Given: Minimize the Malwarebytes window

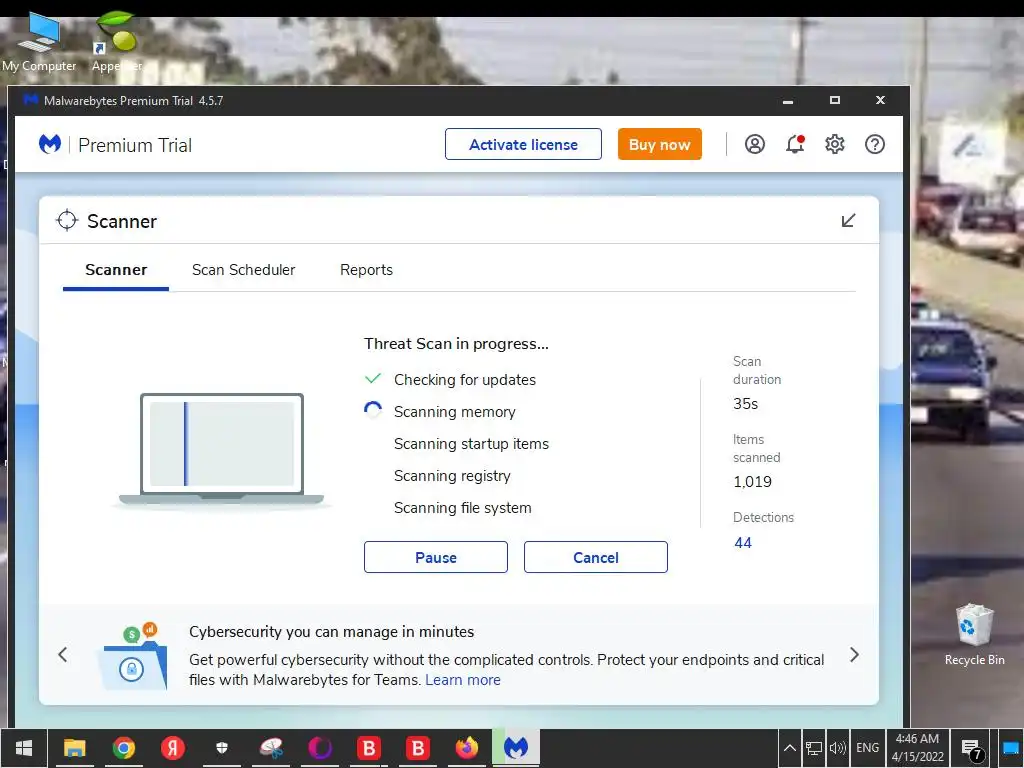Looking at the screenshot, I should pos(788,101).
